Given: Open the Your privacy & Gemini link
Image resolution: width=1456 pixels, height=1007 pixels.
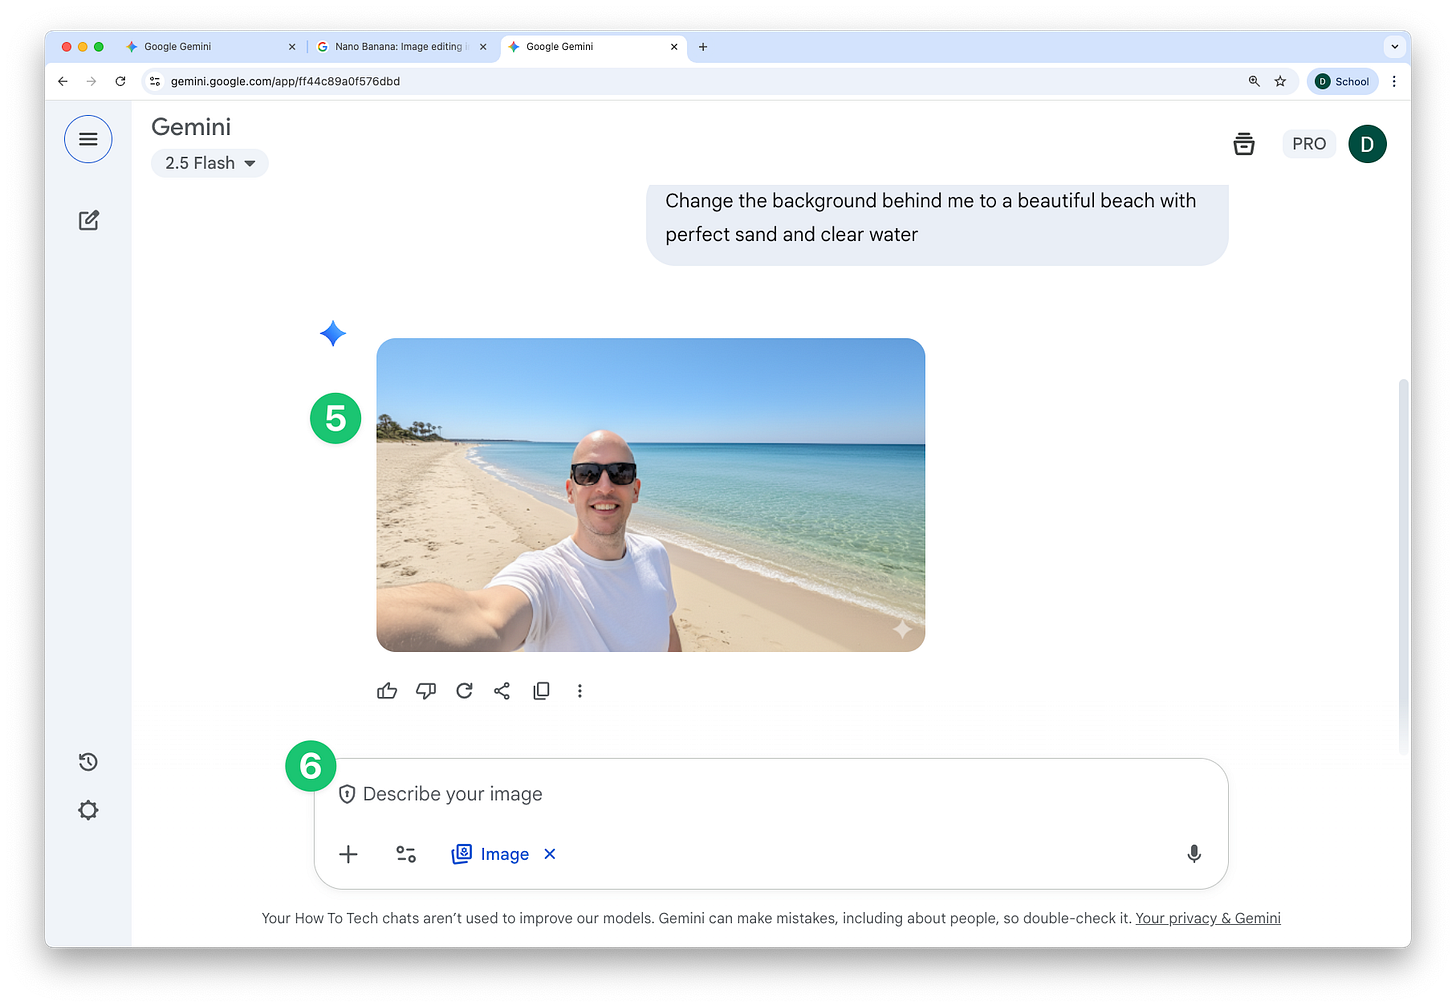Looking at the screenshot, I should [1208, 918].
